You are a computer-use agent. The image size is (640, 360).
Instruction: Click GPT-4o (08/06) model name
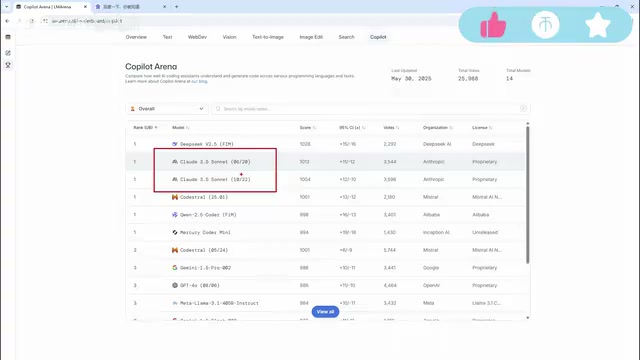(200, 285)
